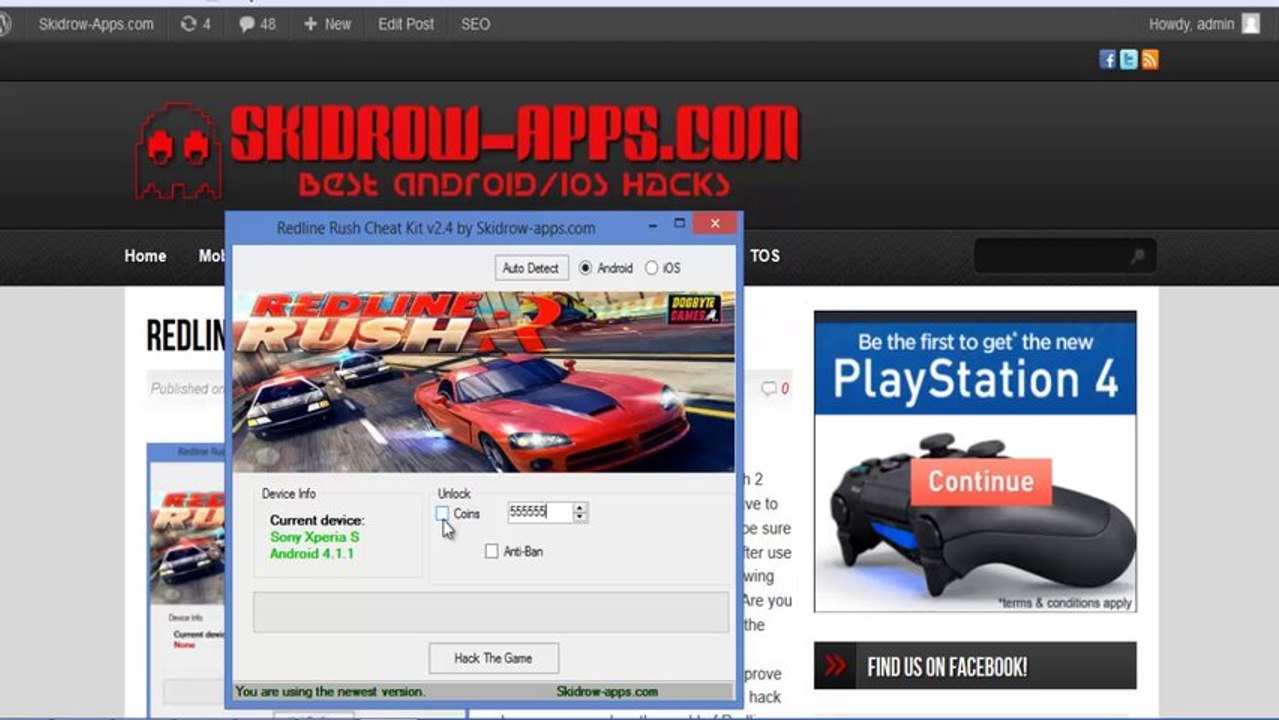Click the coins amount field showing 555555

(x=540, y=512)
